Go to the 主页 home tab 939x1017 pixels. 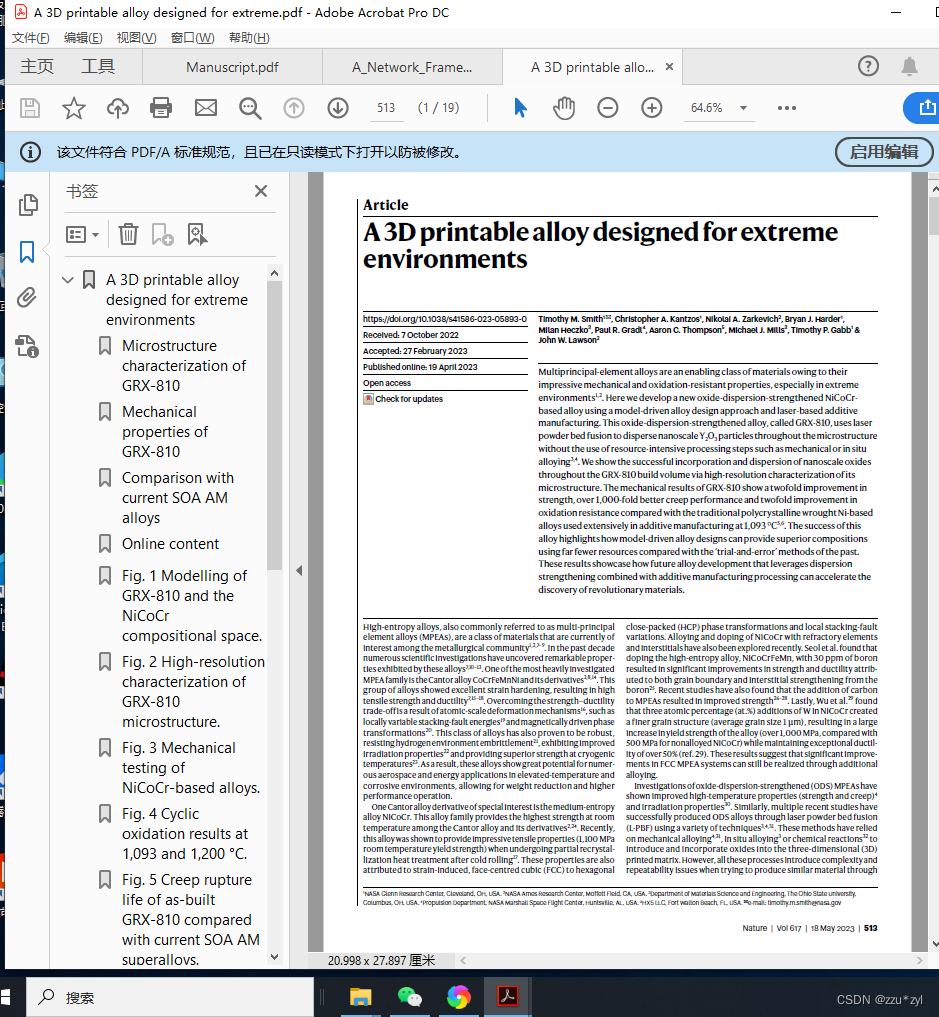37,66
